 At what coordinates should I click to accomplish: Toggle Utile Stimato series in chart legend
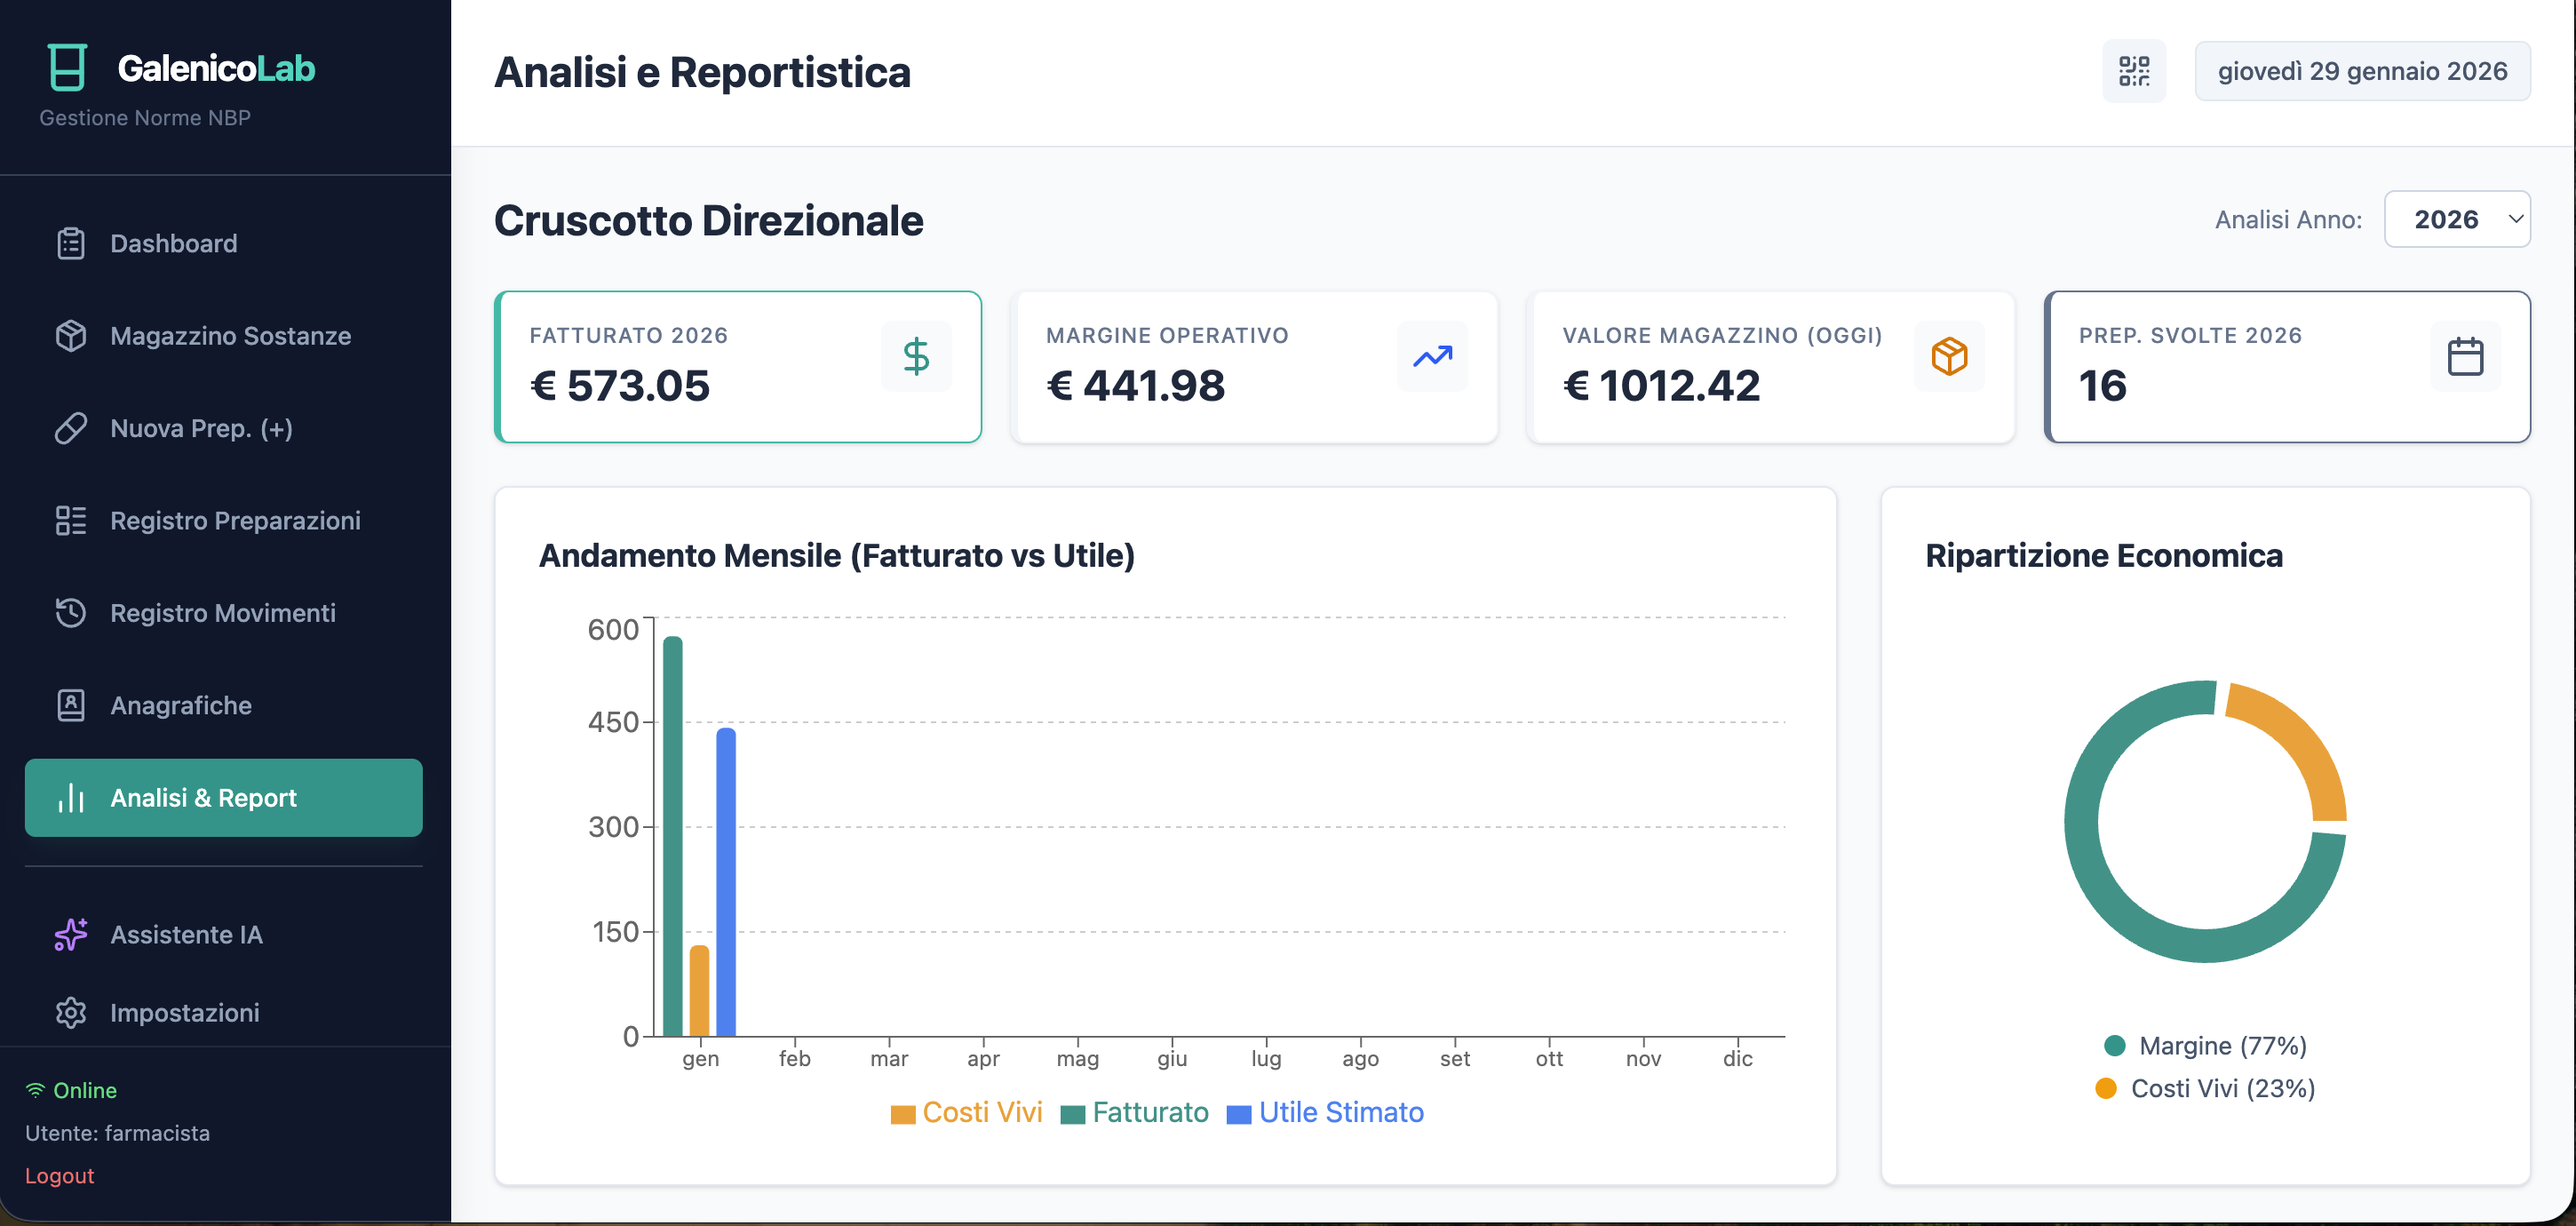click(x=1325, y=1112)
